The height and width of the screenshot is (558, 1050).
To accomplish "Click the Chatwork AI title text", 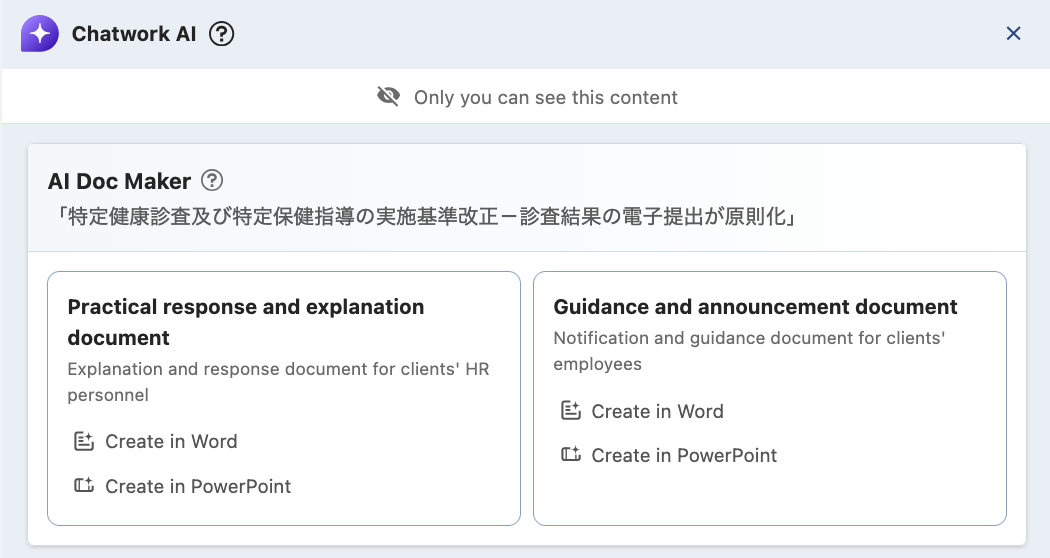I will tap(134, 33).
